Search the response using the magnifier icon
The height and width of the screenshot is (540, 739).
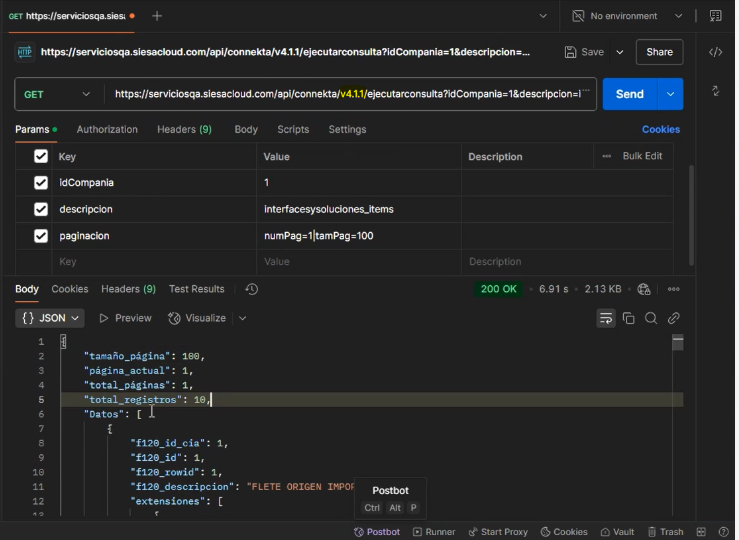651,318
